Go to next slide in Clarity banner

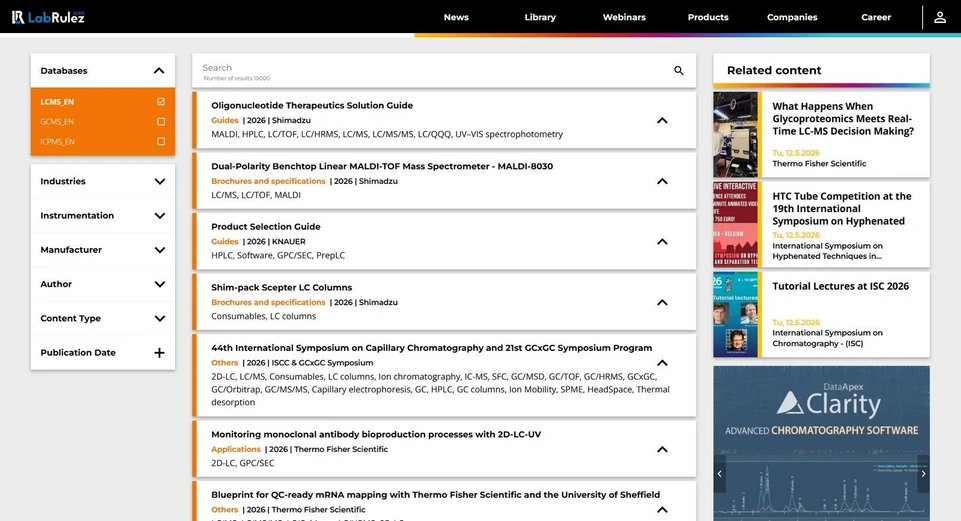923,473
